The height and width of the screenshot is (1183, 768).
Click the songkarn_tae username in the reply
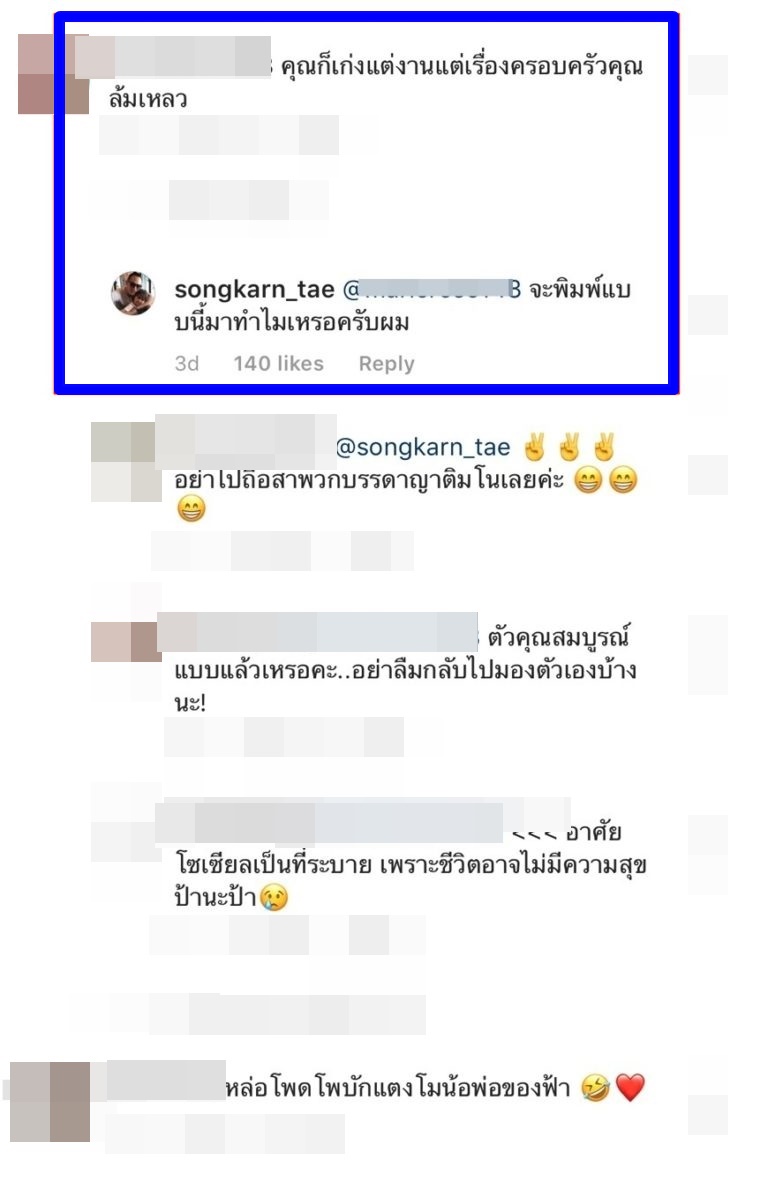pyautogui.click(x=254, y=289)
